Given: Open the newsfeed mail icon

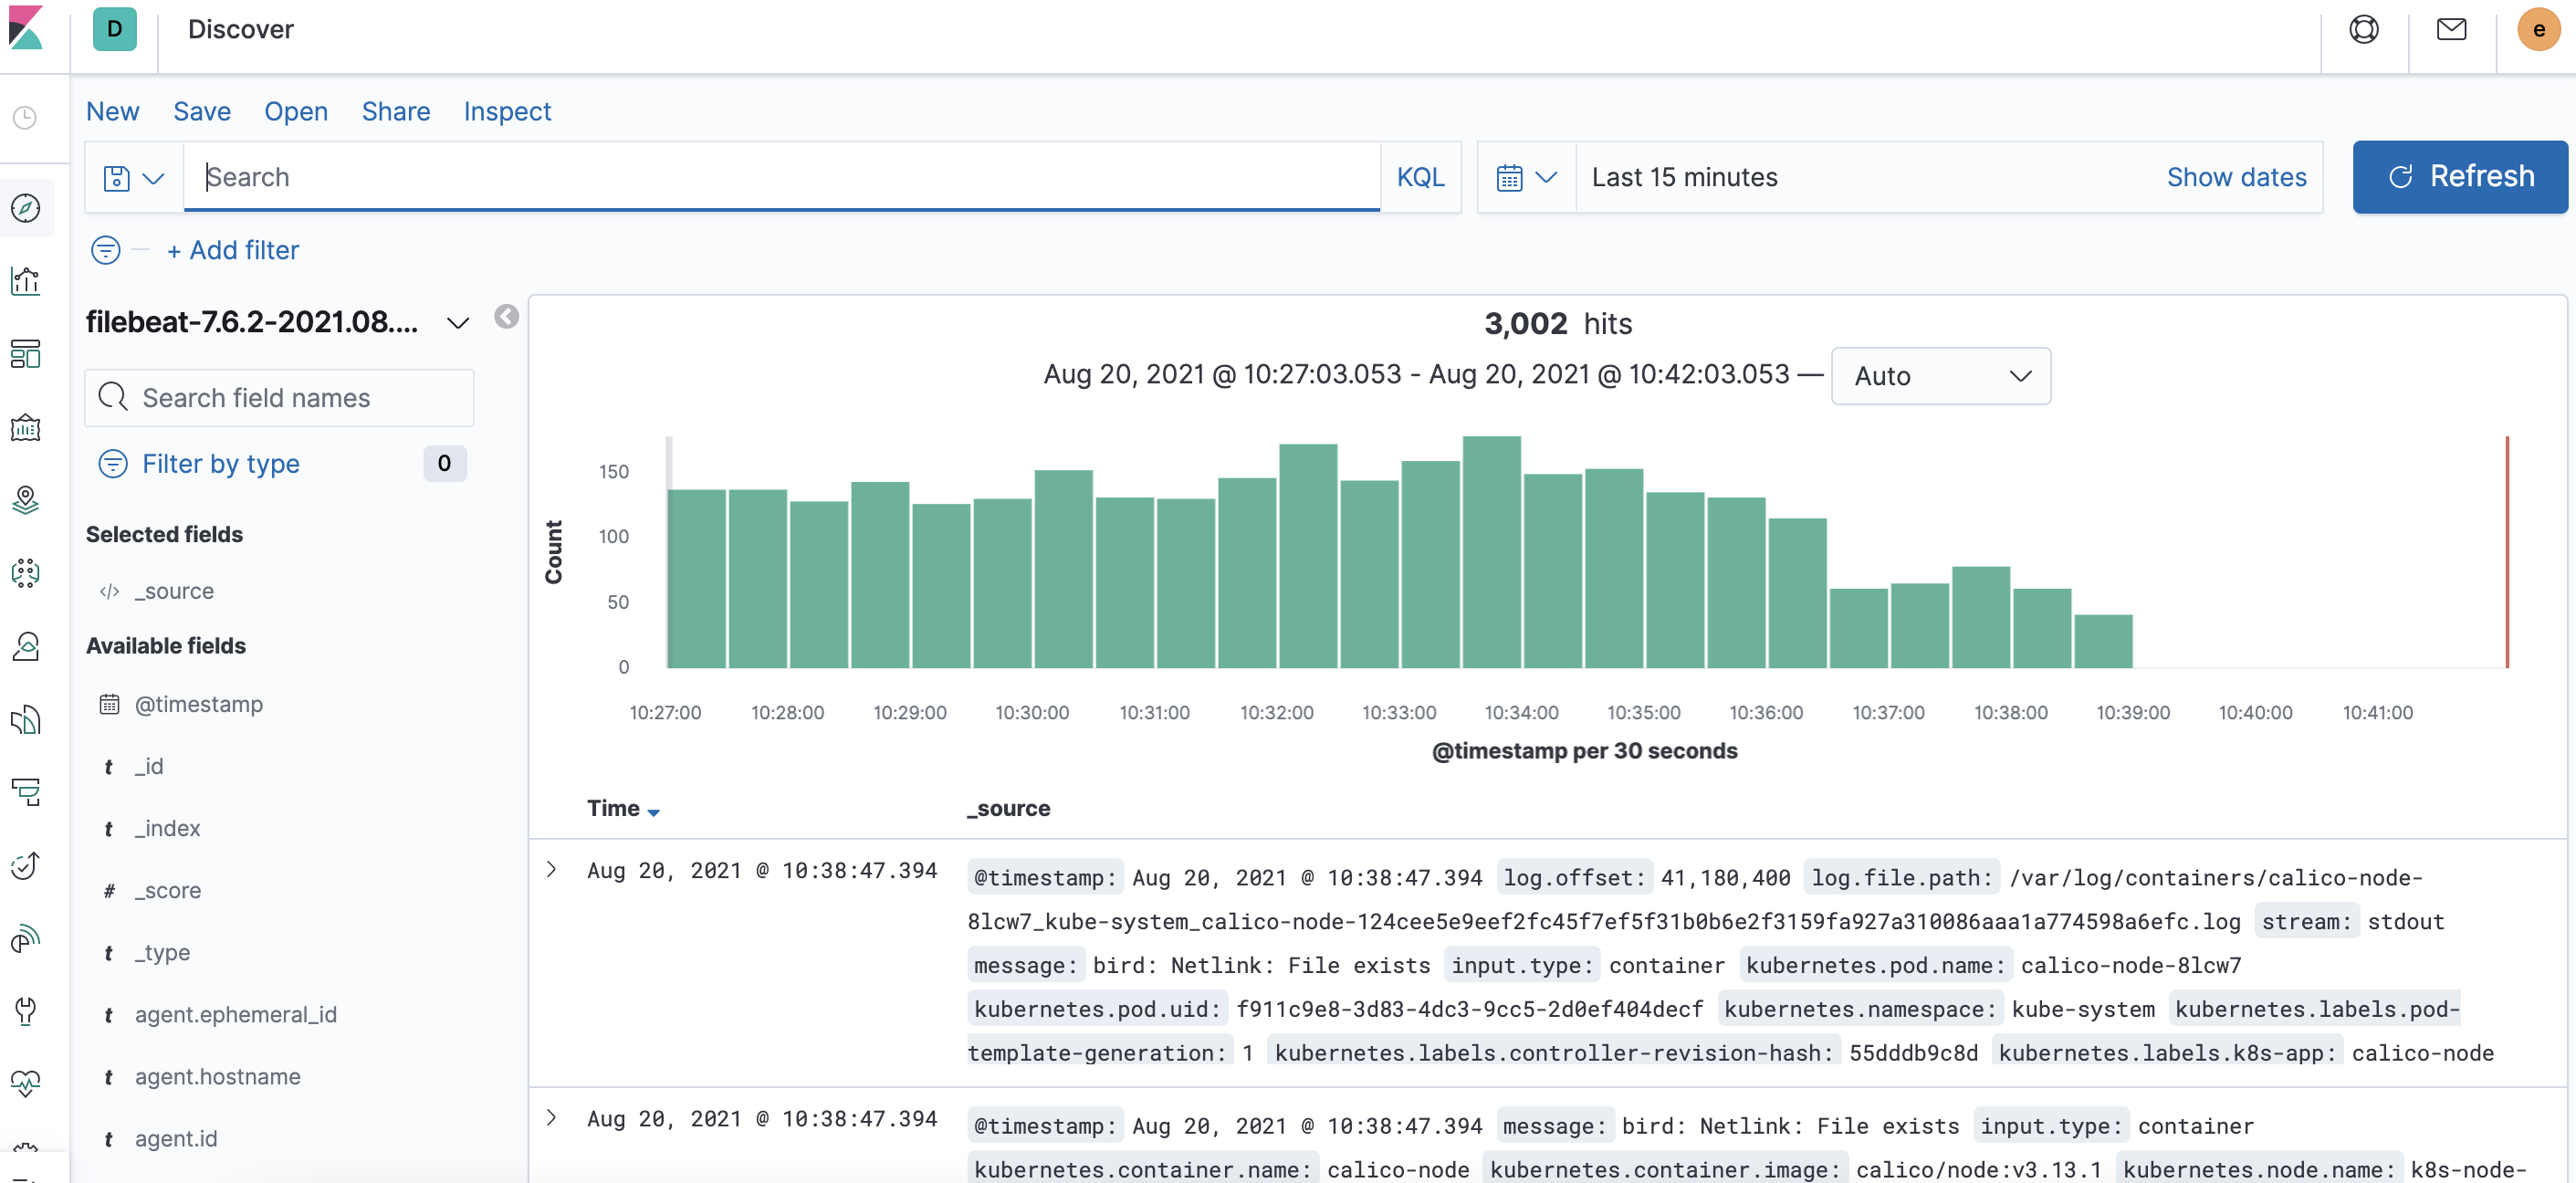Looking at the screenshot, I should pyautogui.click(x=2451, y=29).
